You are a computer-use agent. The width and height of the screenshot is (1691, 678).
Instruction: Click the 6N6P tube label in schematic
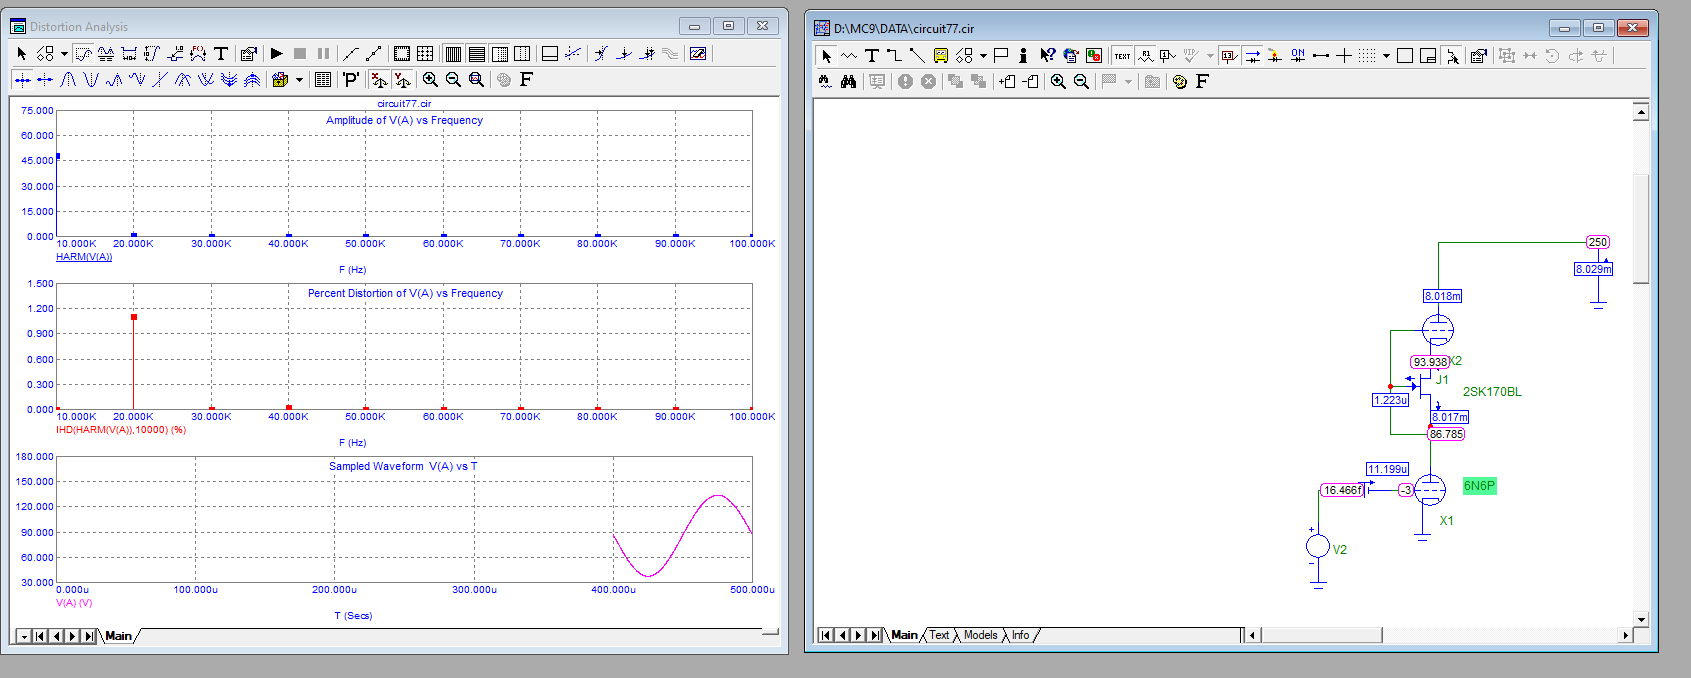1479,486
